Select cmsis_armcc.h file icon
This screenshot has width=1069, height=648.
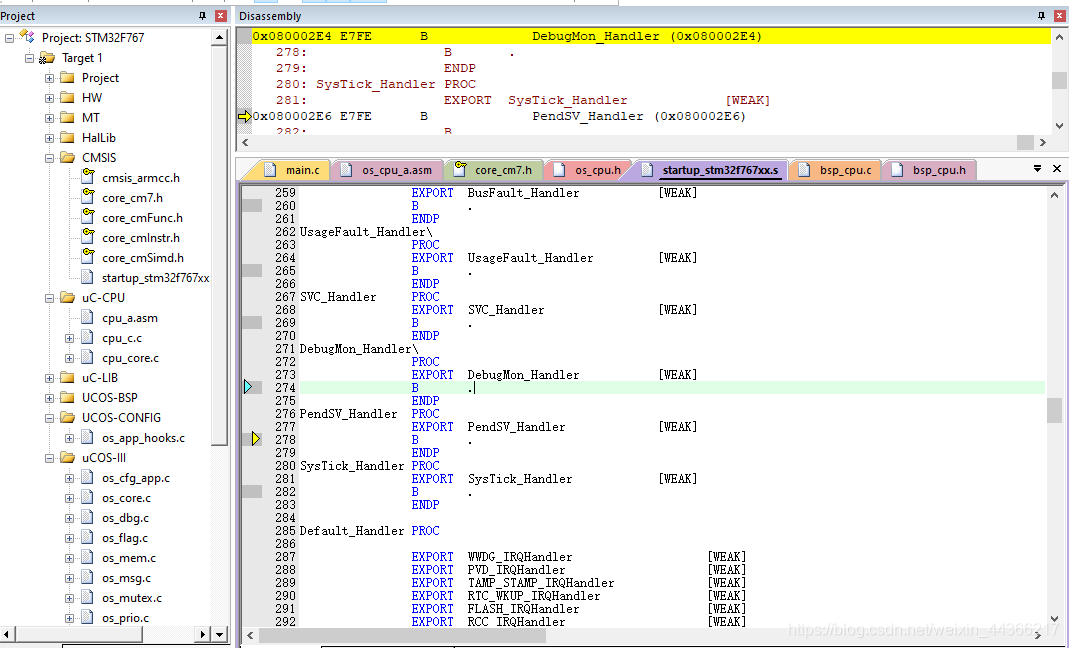coord(87,177)
